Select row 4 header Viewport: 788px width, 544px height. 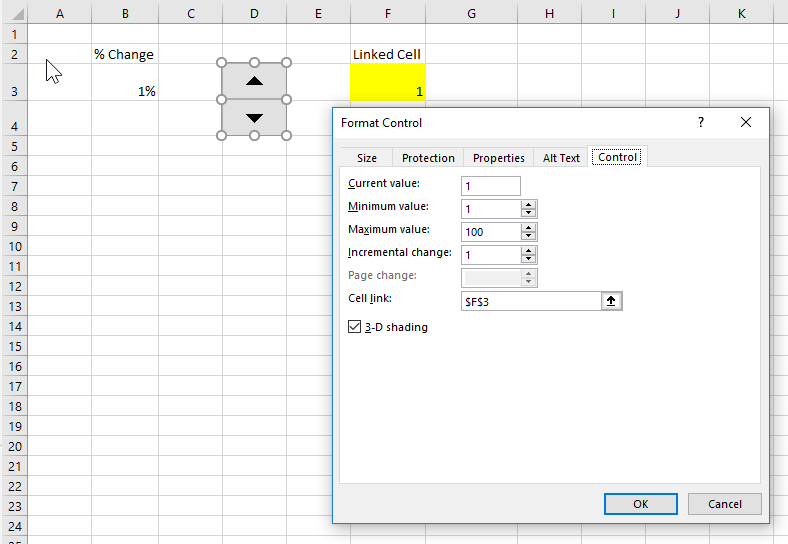tap(15, 118)
